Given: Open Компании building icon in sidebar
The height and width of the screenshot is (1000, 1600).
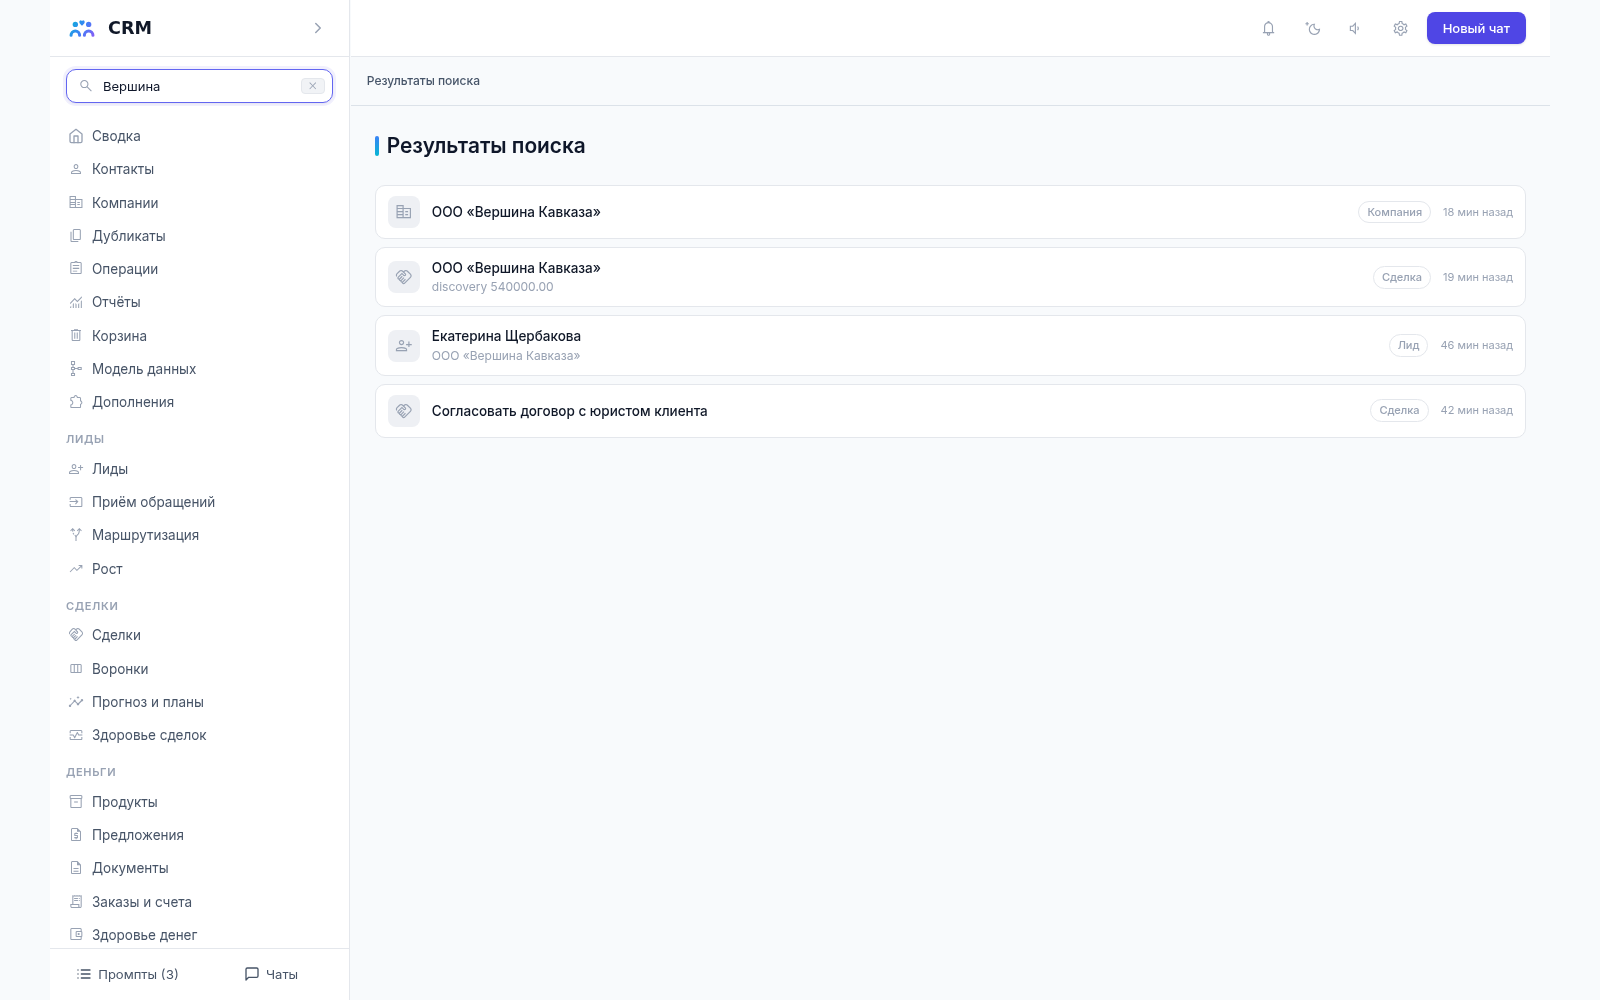Looking at the screenshot, I should click(x=76, y=203).
